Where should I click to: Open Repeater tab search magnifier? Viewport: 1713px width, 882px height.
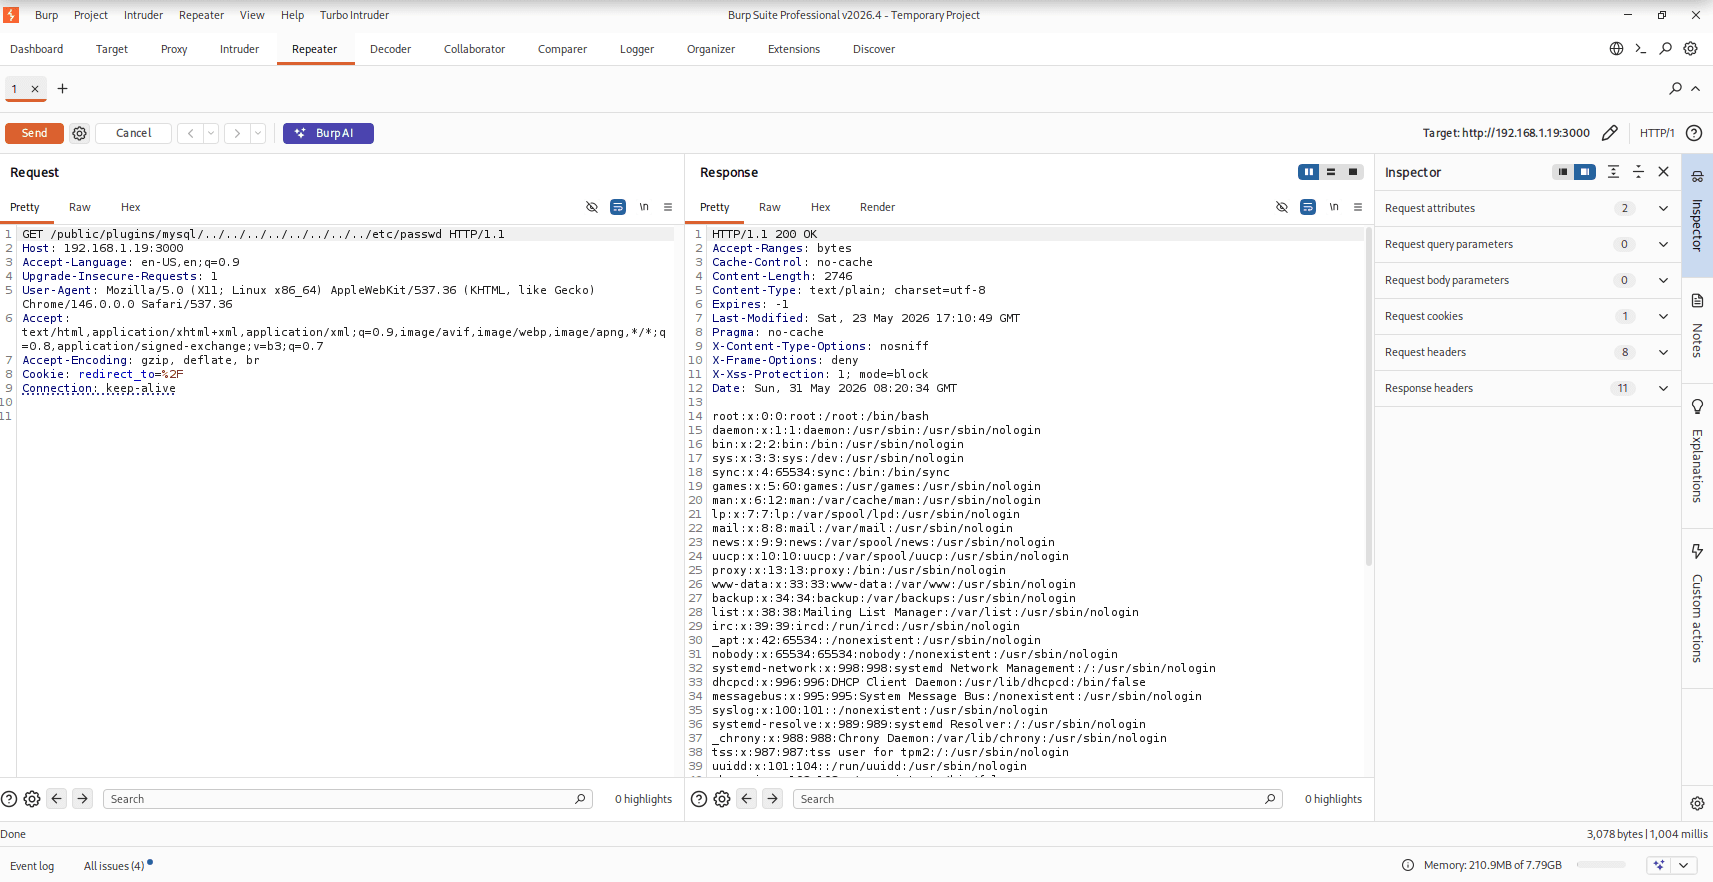pyautogui.click(x=1675, y=89)
